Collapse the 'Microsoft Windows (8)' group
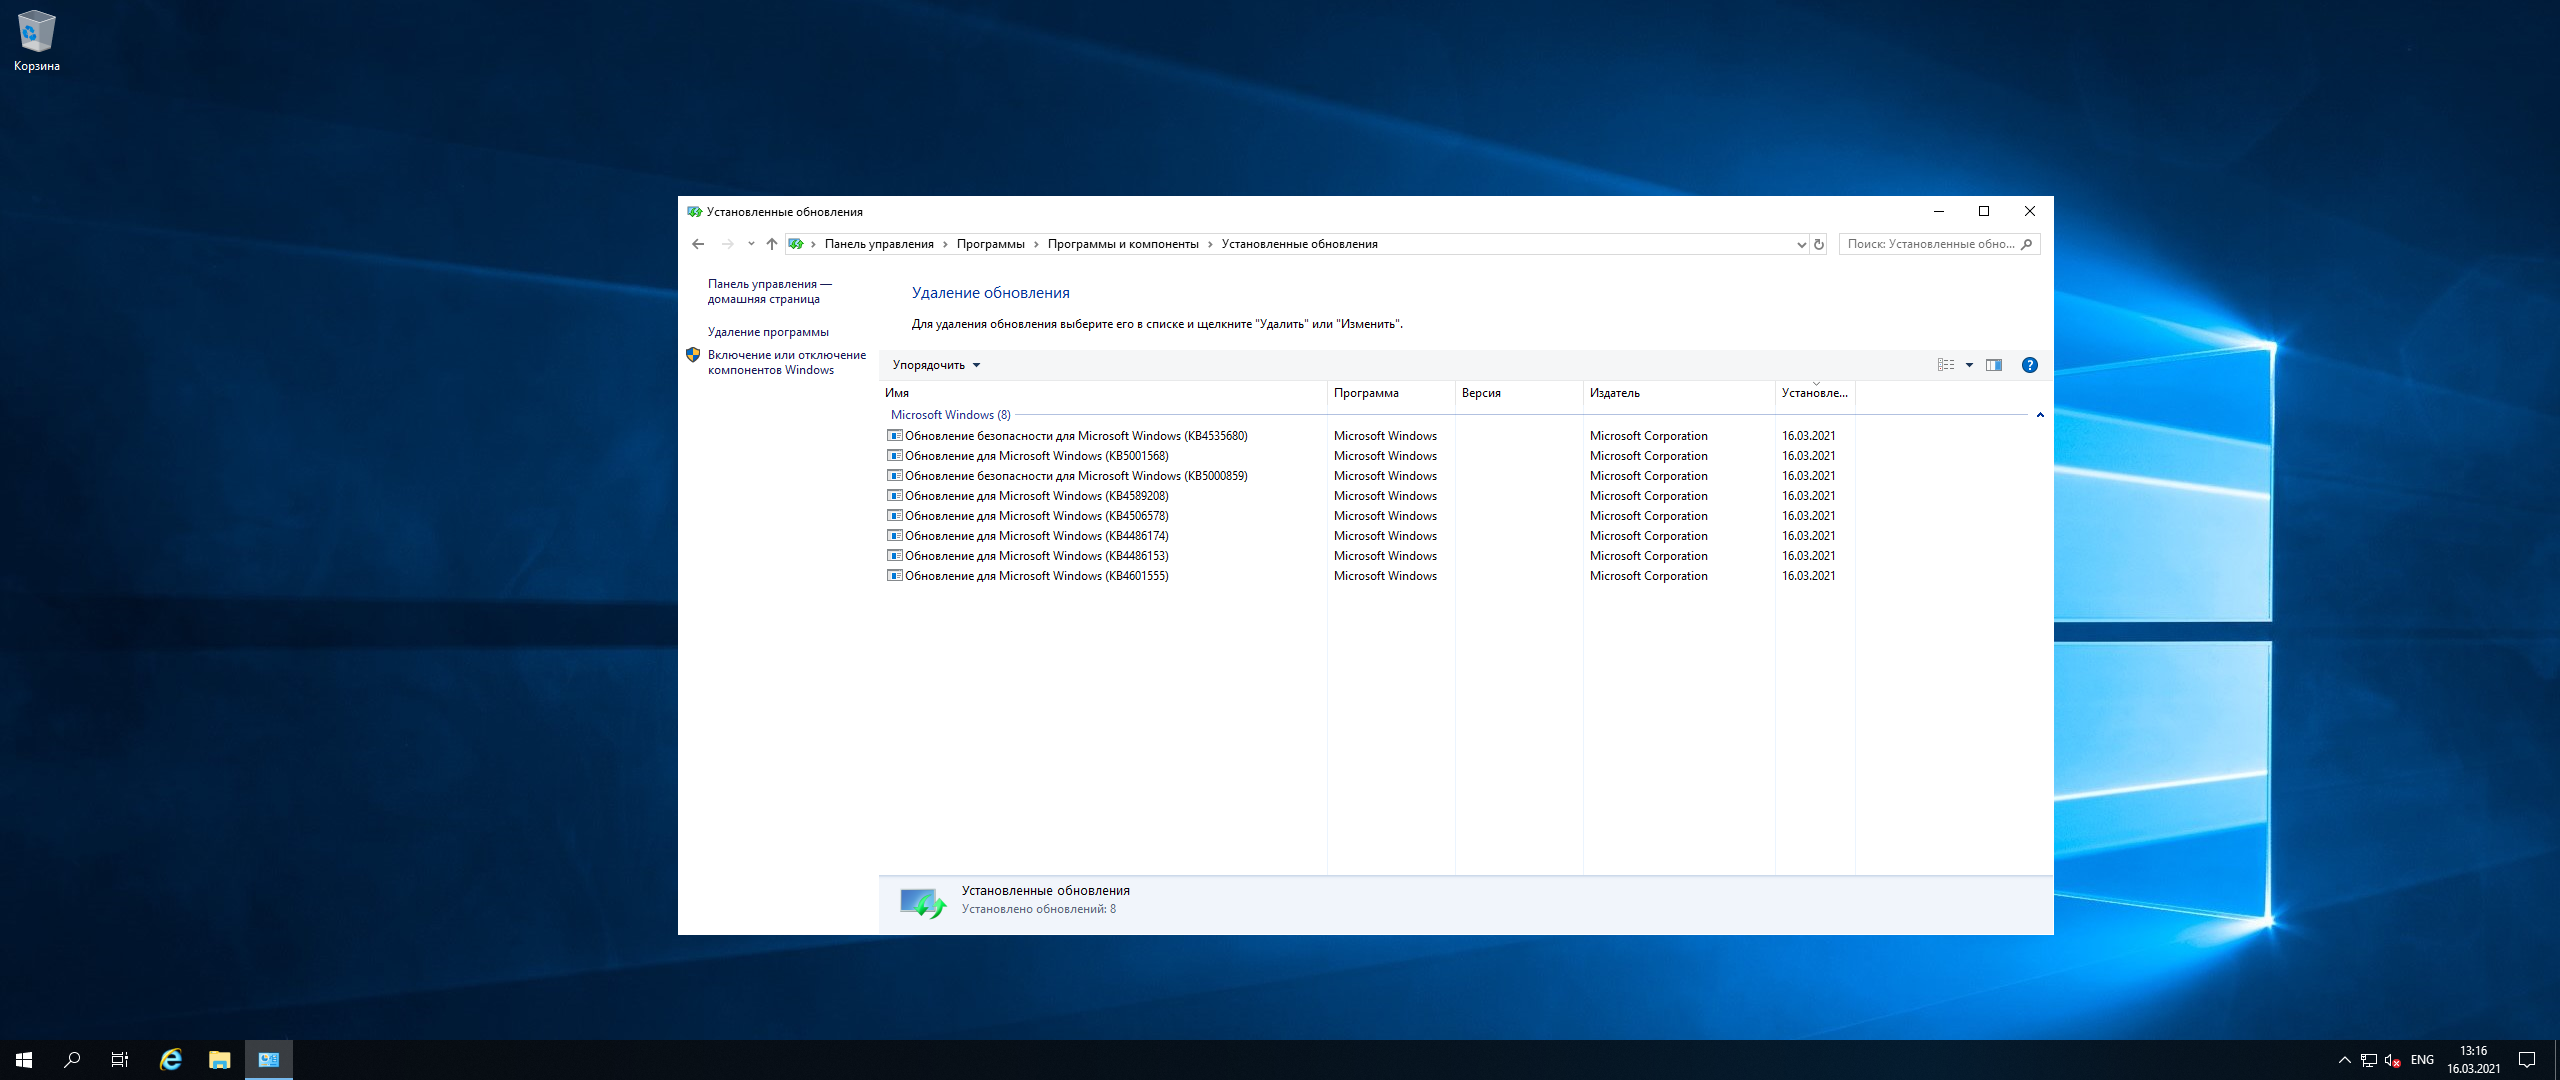 (2040, 415)
